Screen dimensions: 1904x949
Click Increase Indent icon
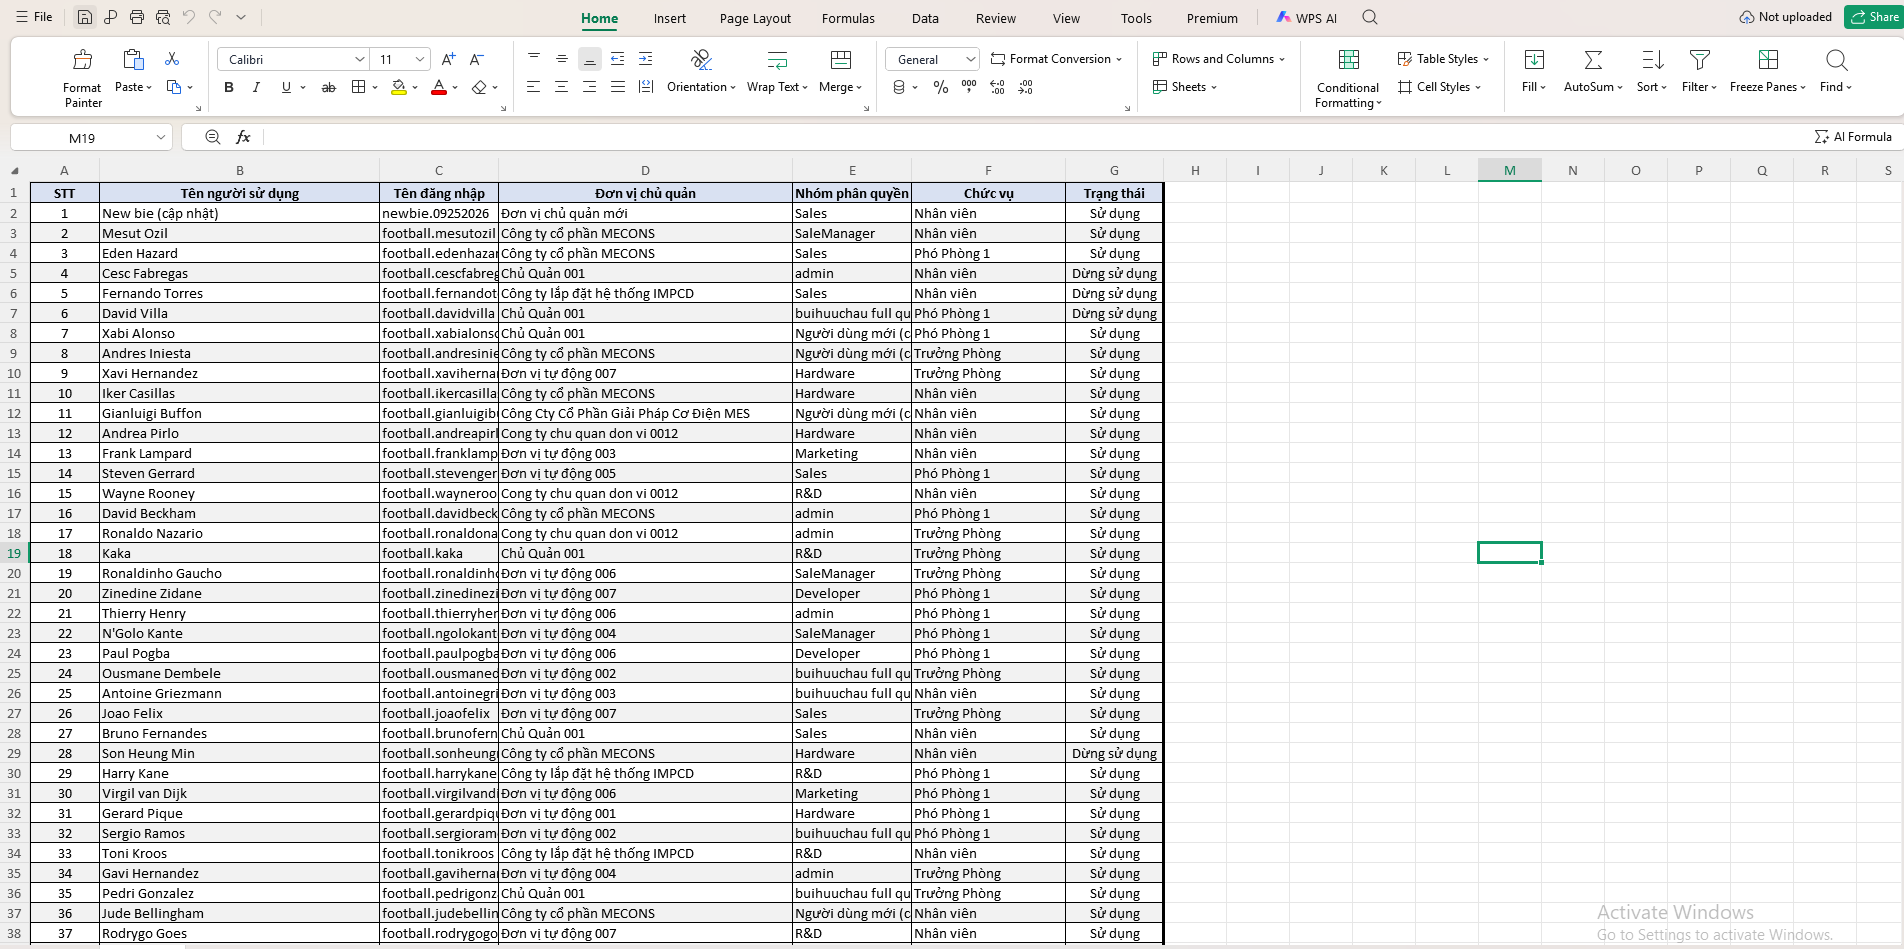click(646, 59)
